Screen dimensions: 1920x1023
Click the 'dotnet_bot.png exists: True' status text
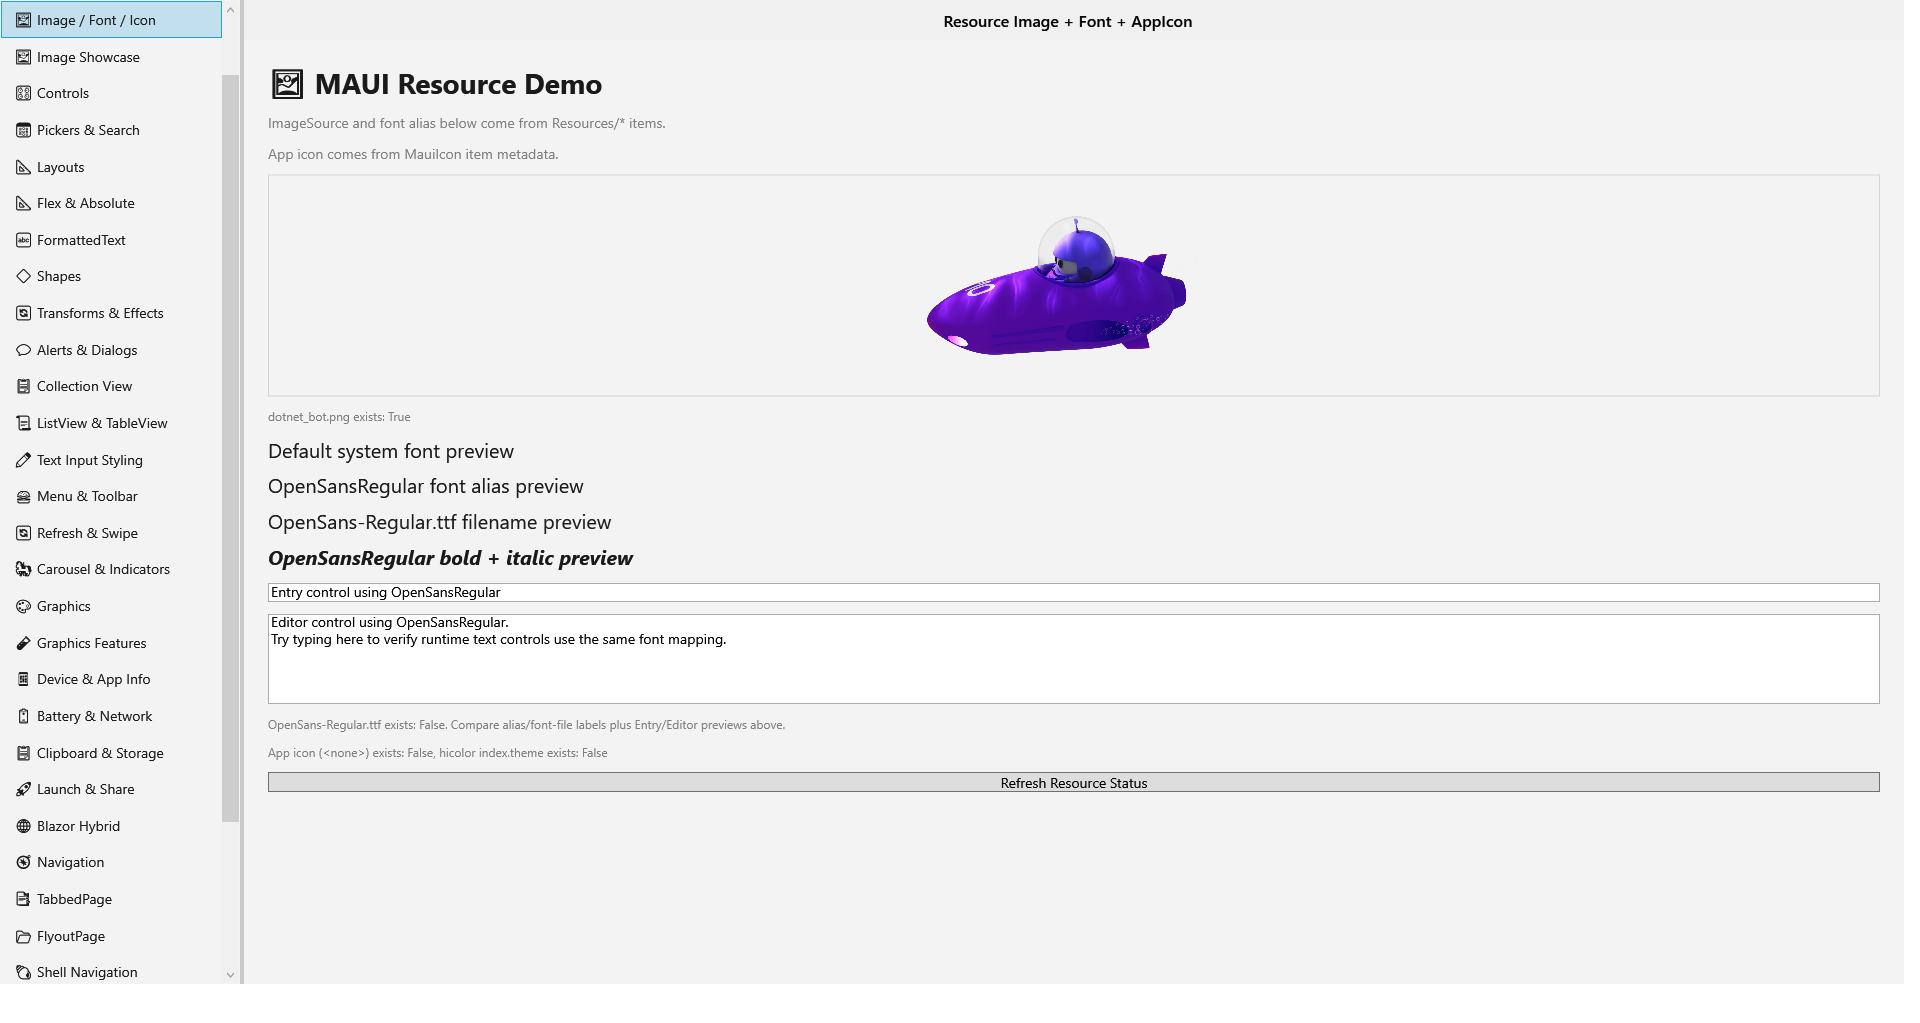pyautogui.click(x=339, y=417)
